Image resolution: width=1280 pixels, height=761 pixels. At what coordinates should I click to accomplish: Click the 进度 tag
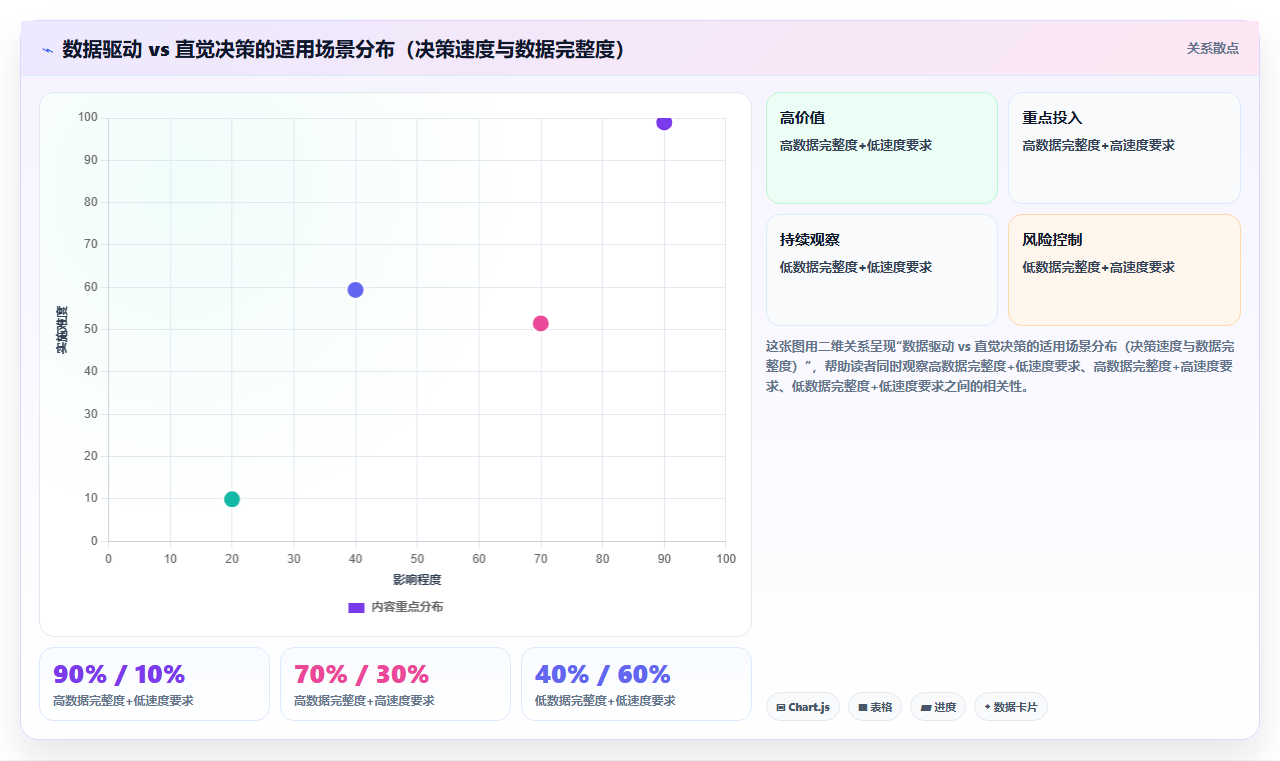(938, 707)
